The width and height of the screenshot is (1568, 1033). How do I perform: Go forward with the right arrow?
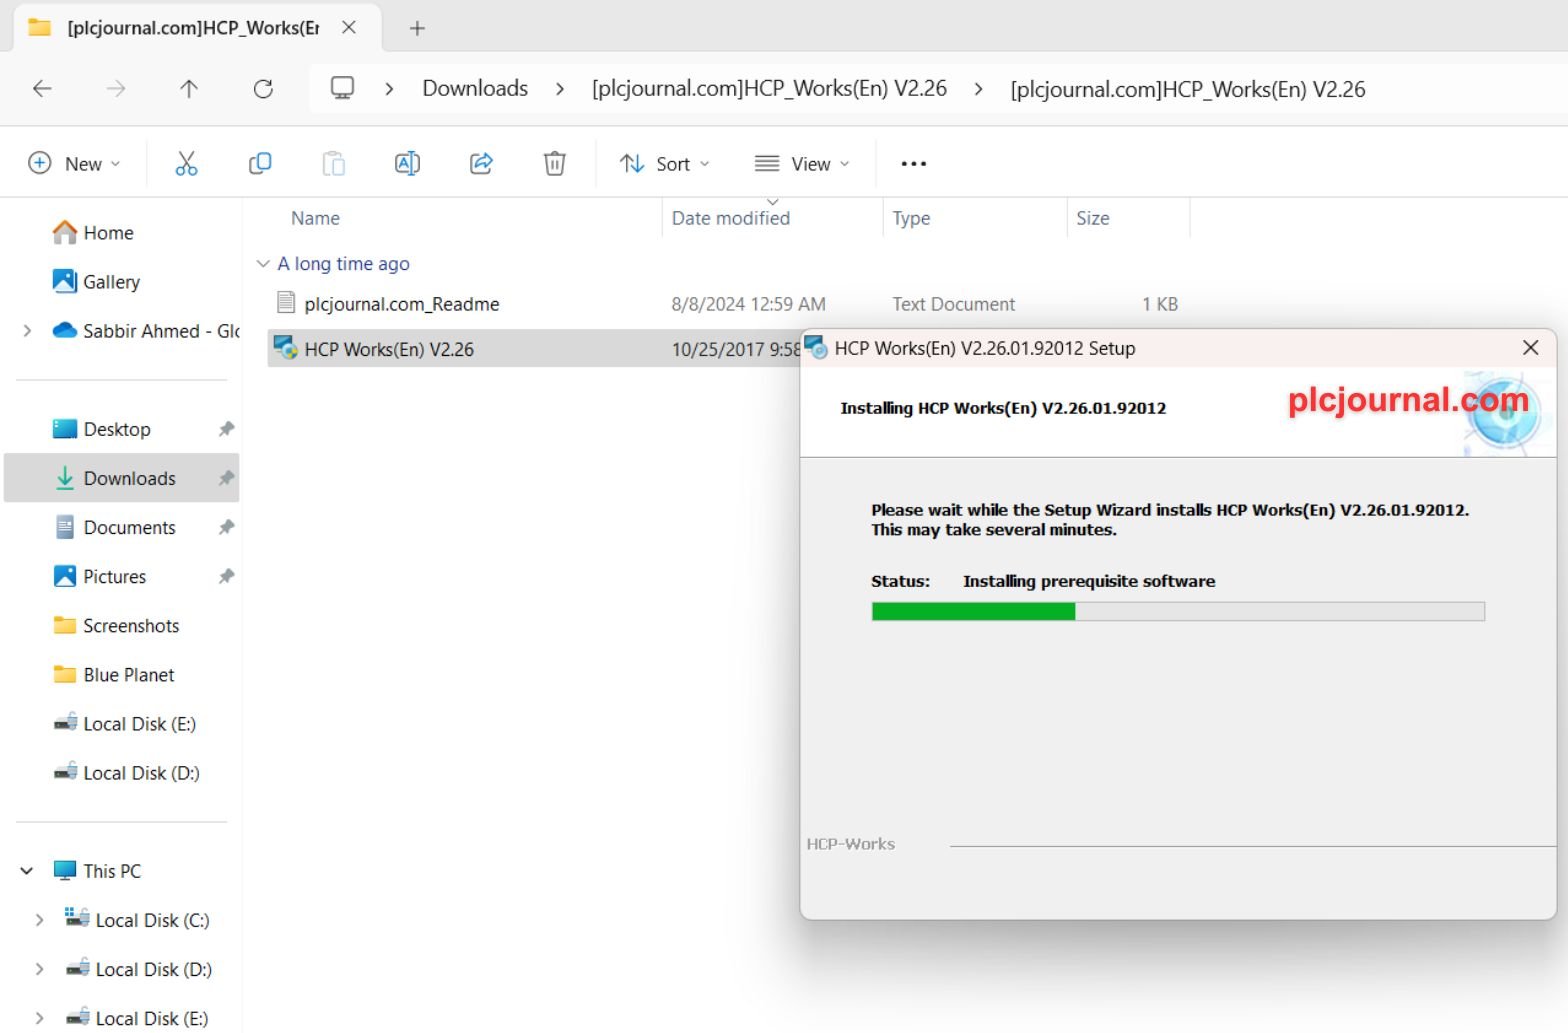(116, 88)
